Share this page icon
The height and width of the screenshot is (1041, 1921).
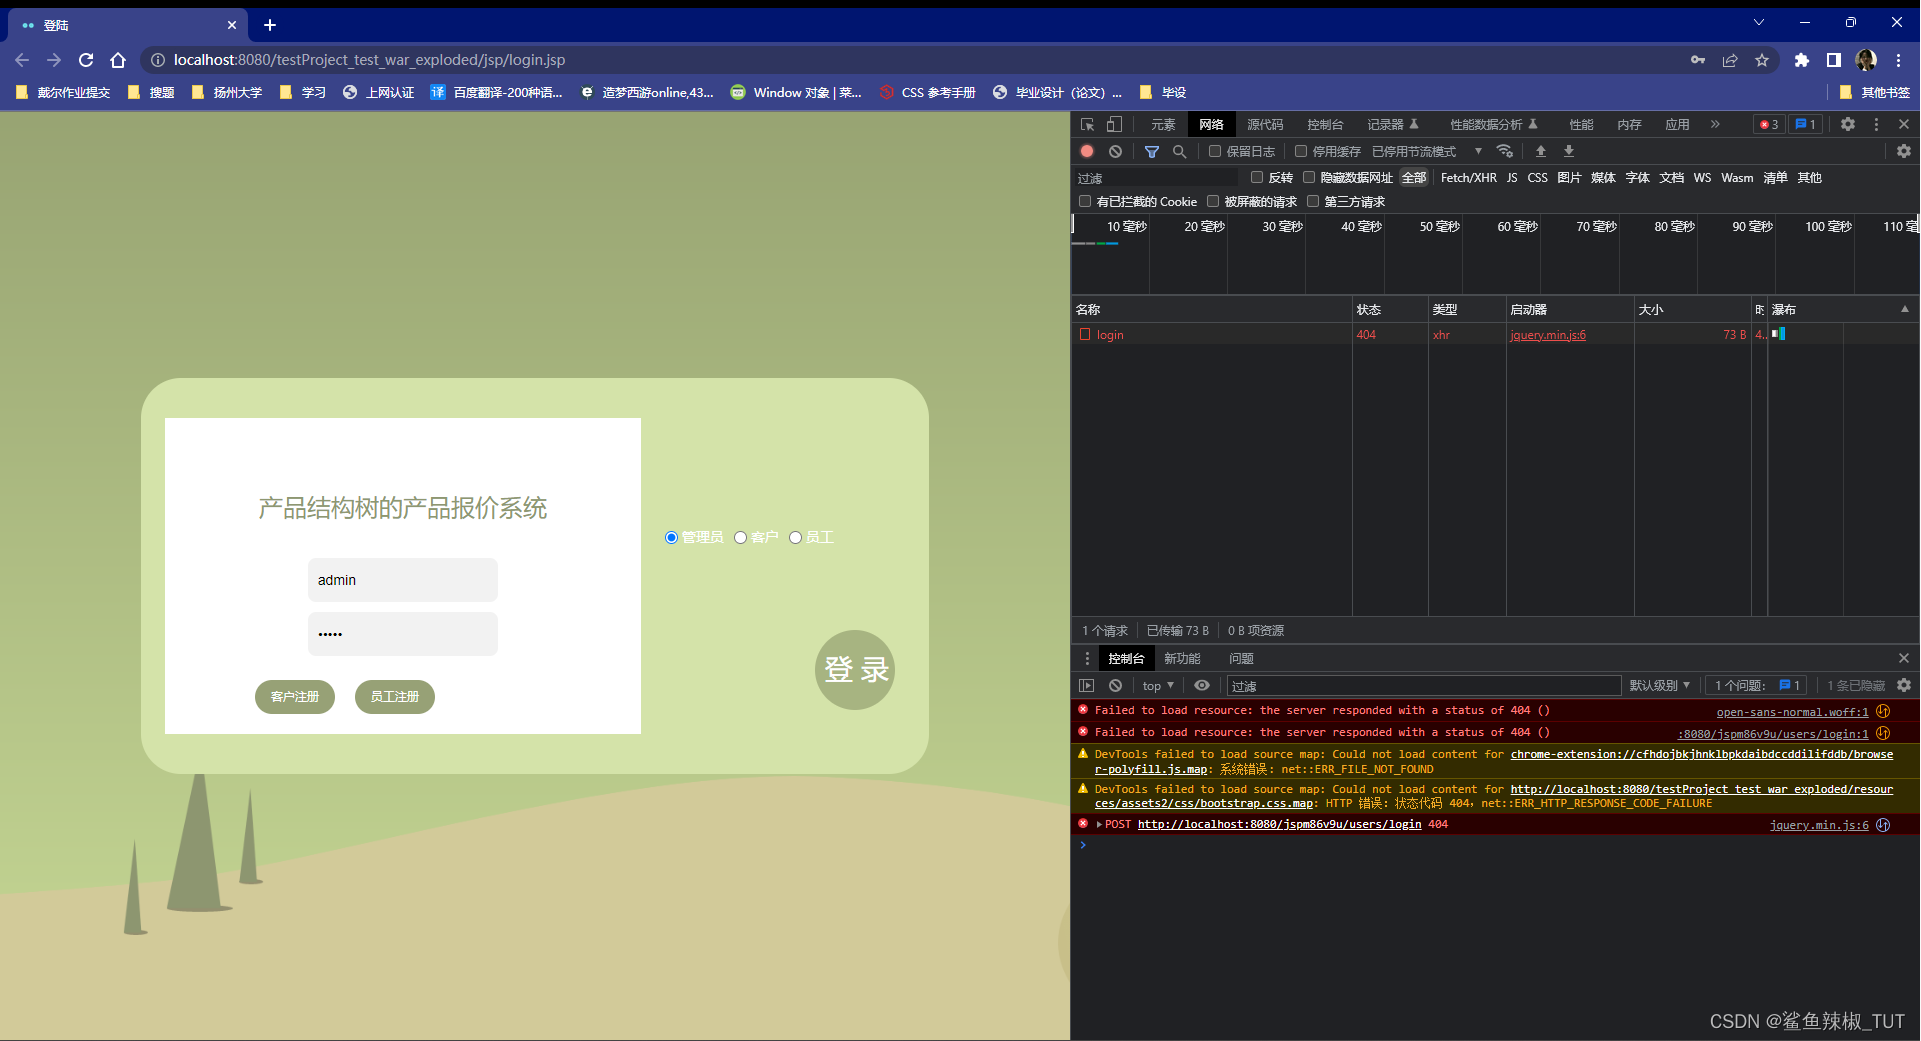point(1730,60)
